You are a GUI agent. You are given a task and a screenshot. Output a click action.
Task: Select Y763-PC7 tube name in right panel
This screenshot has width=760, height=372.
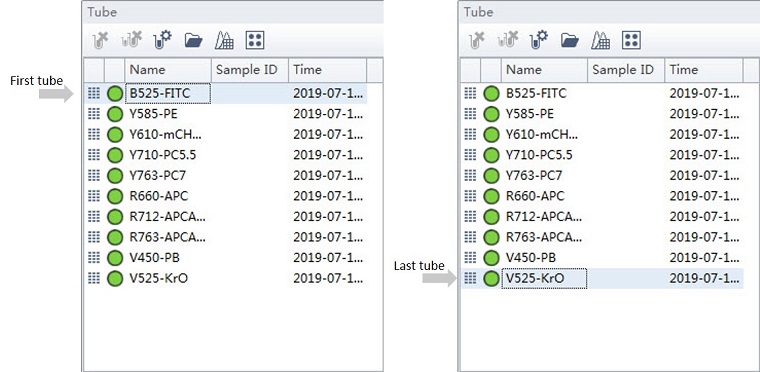tap(534, 176)
